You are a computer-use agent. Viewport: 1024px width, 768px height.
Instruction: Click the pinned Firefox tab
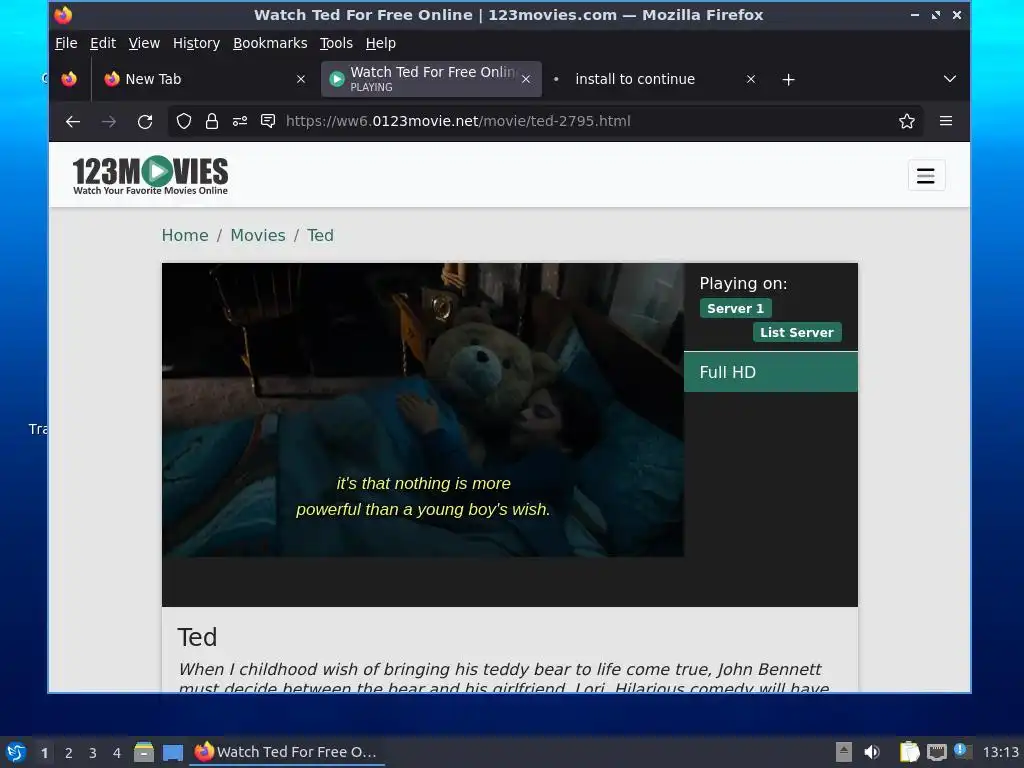click(69, 79)
